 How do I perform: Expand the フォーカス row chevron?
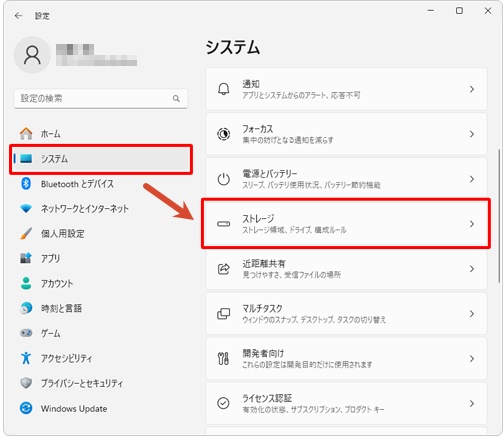(472, 134)
